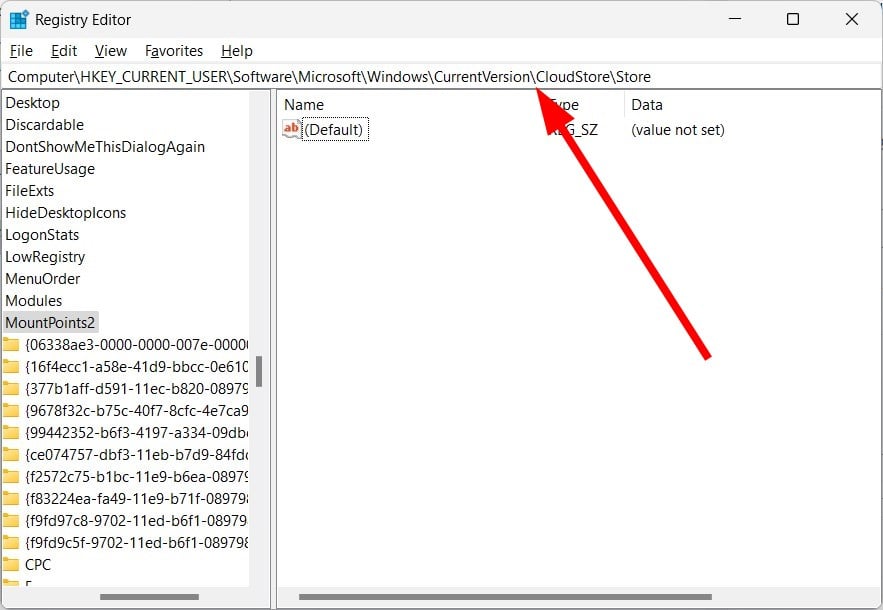The width and height of the screenshot is (883, 610).
Task: Select the Desktop key in tree
Action: click(x=33, y=103)
